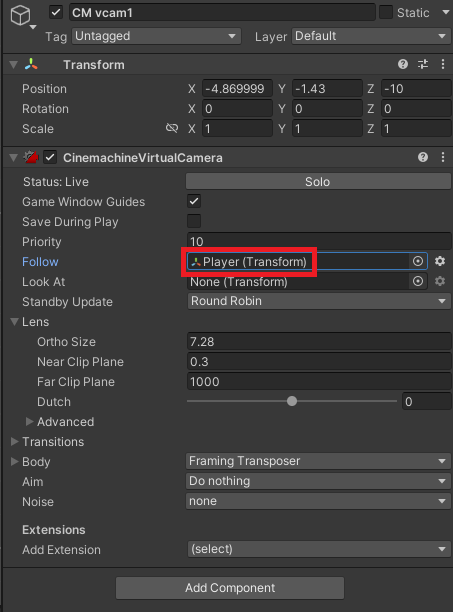Click Look At object picker circle

pos(417,281)
